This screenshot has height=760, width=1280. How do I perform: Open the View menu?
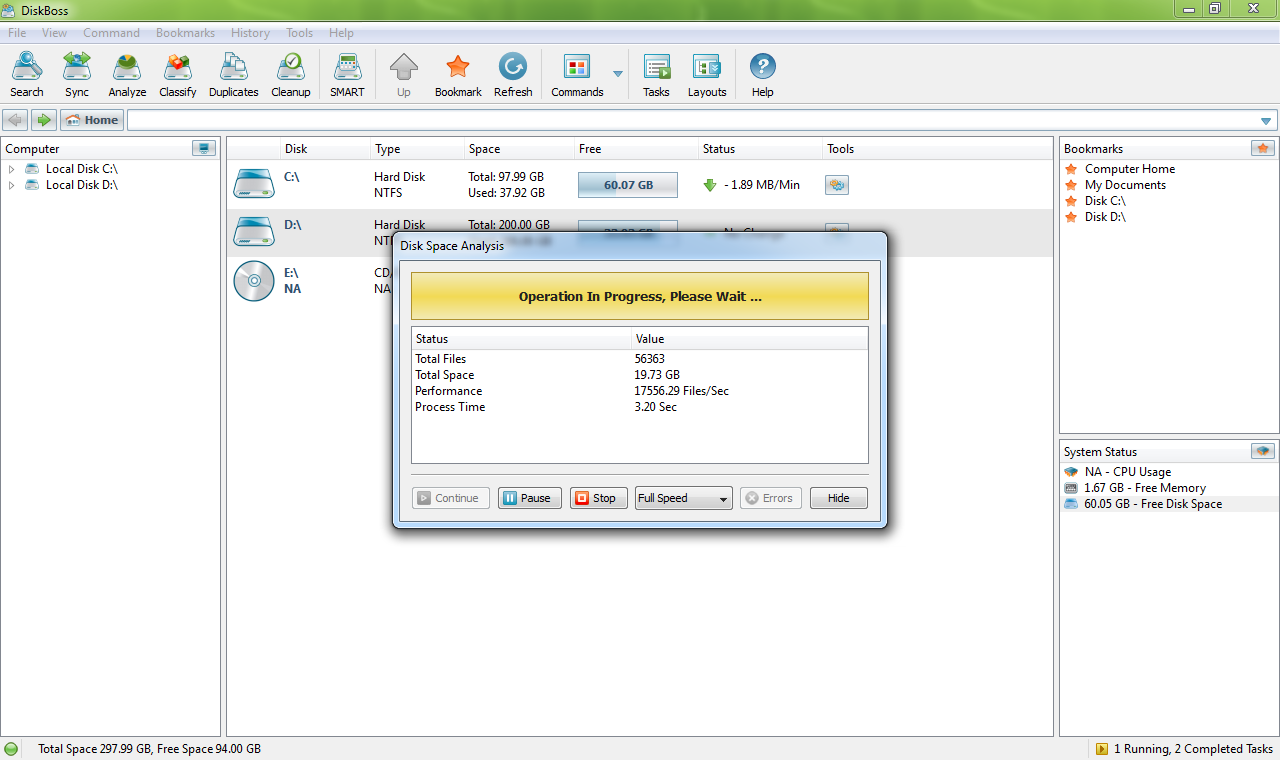point(55,33)
